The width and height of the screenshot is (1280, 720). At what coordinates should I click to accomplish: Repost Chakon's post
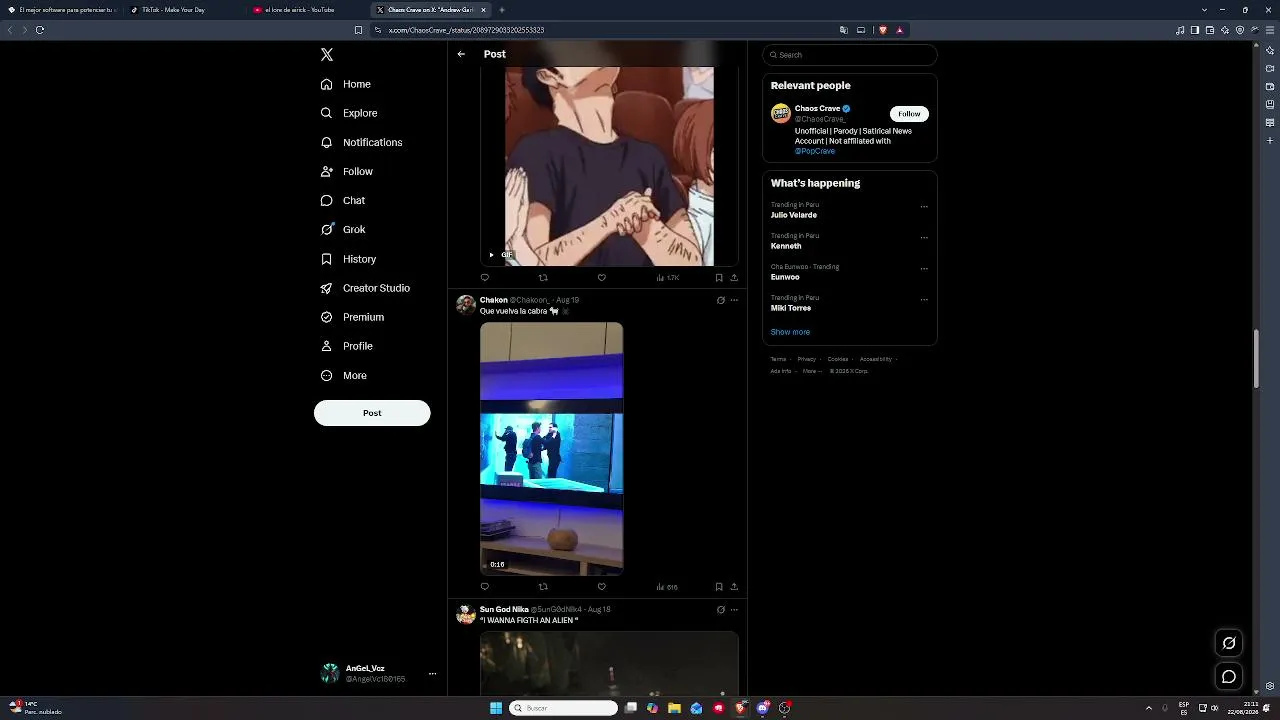543,587
